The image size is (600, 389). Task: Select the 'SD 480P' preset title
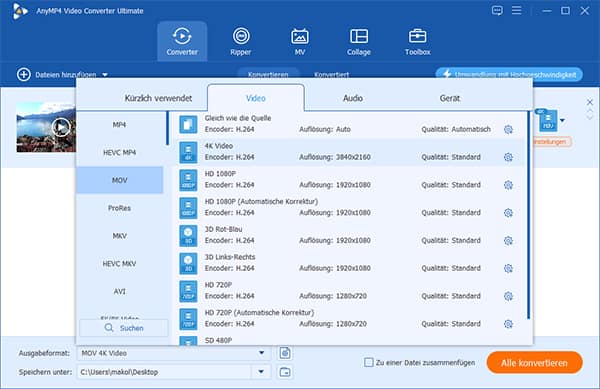[218, 340]
